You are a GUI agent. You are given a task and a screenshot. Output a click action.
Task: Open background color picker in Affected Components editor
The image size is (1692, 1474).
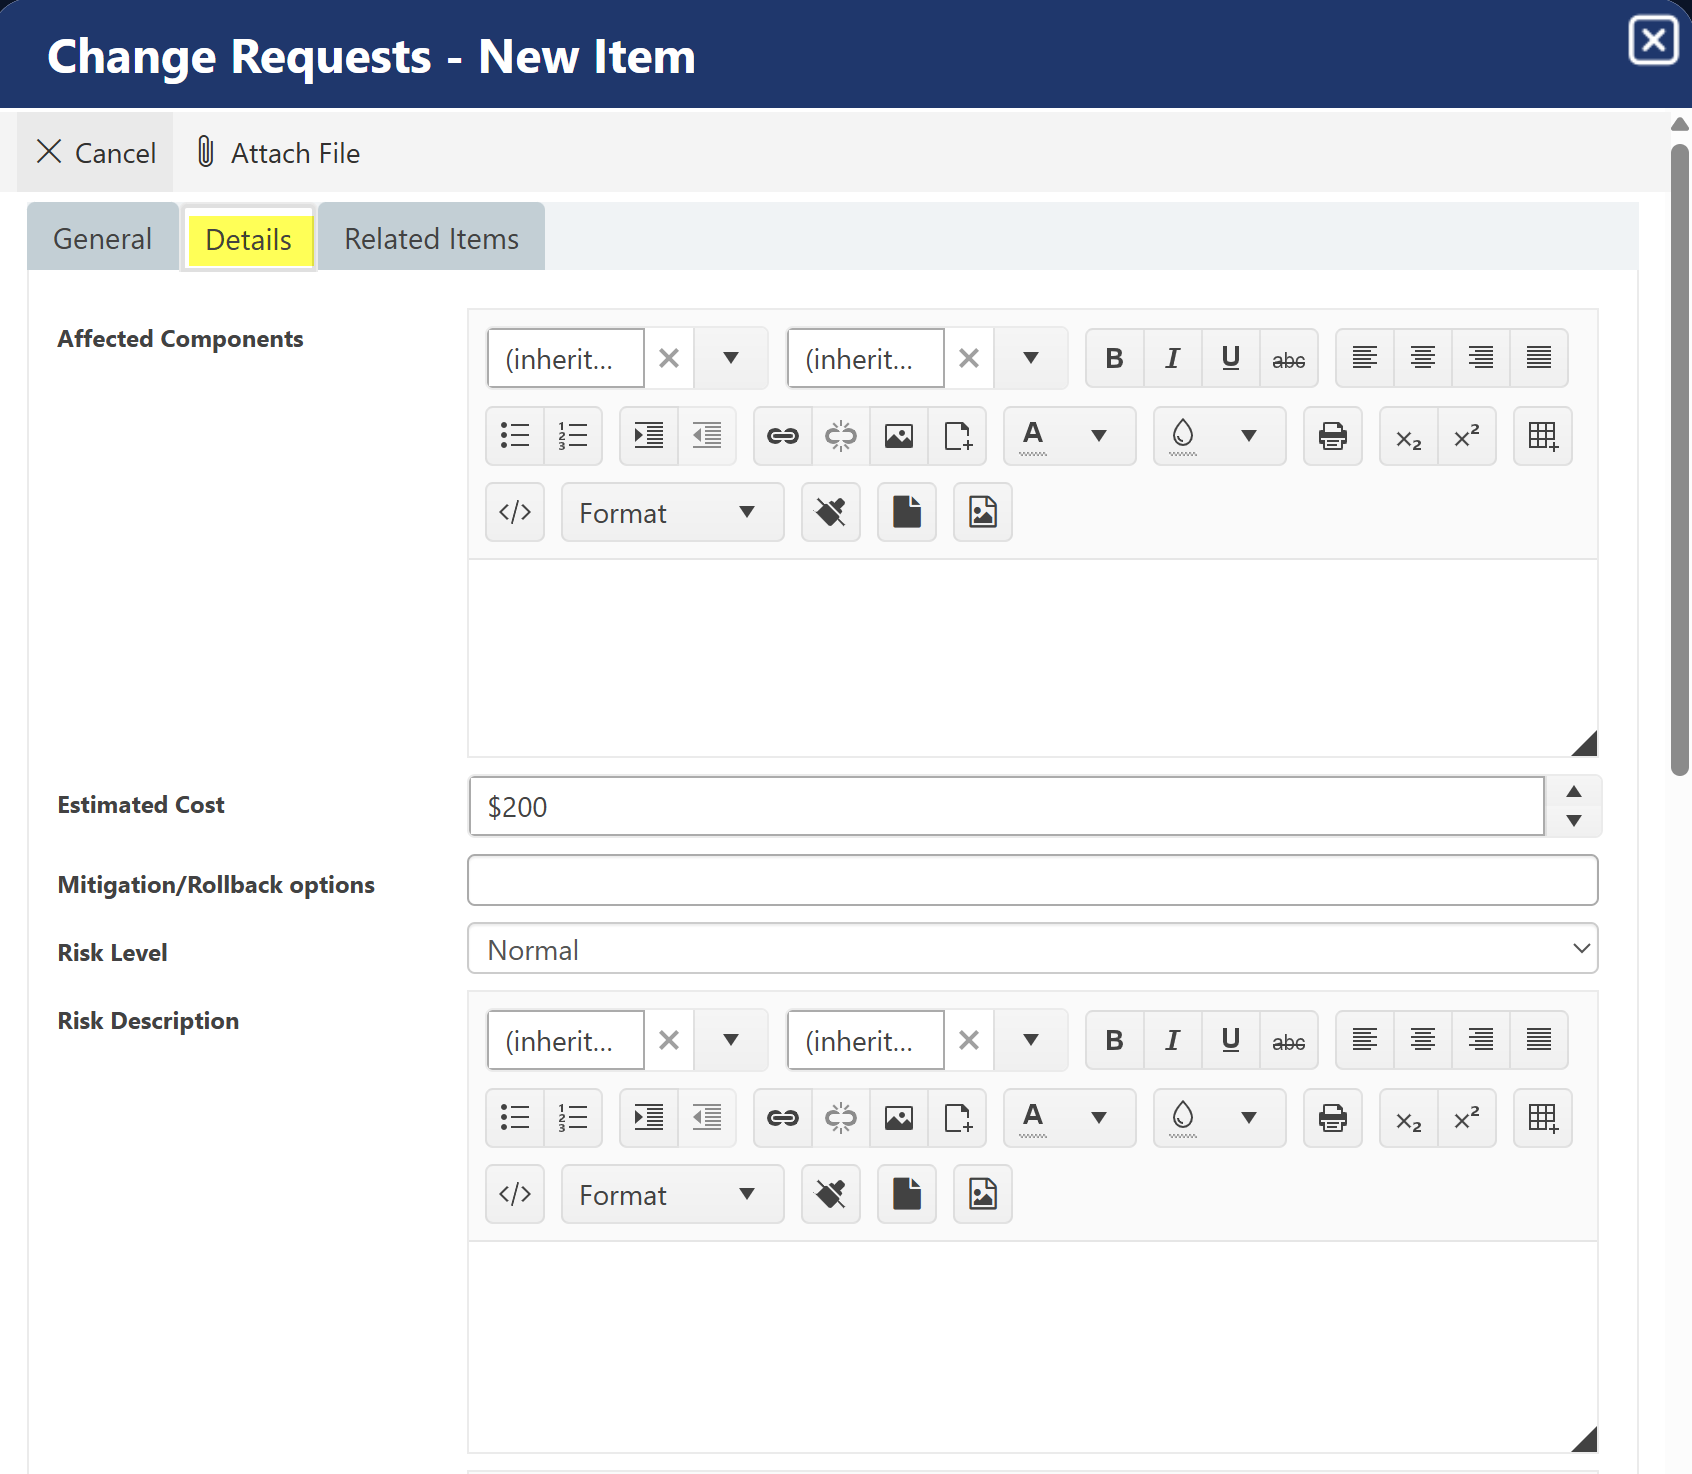coord(1248,436)
